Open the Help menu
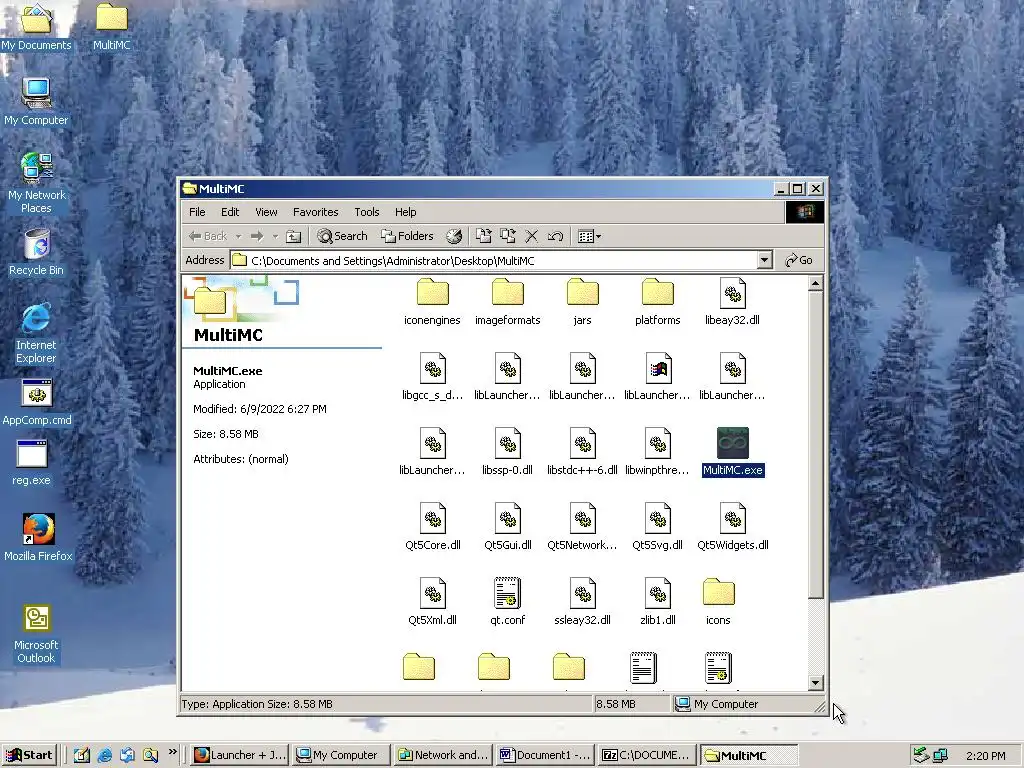Image resolution: width=1024 pixels, height=768 pixels. (406, 212)
